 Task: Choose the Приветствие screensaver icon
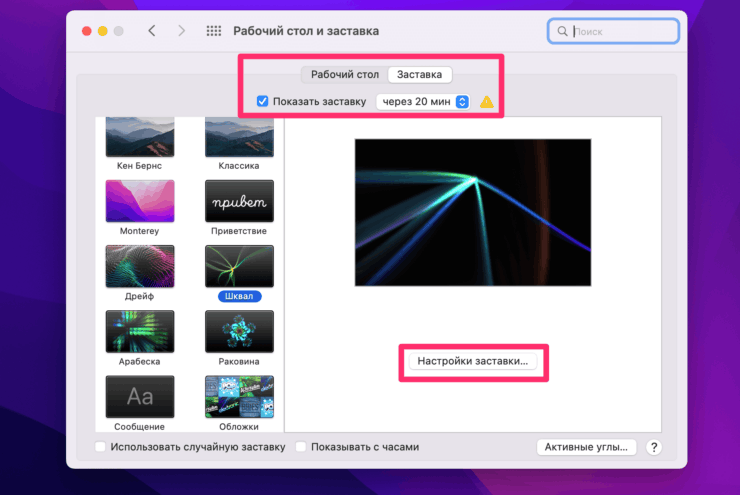pyautogui.click(x=239, y=201)
